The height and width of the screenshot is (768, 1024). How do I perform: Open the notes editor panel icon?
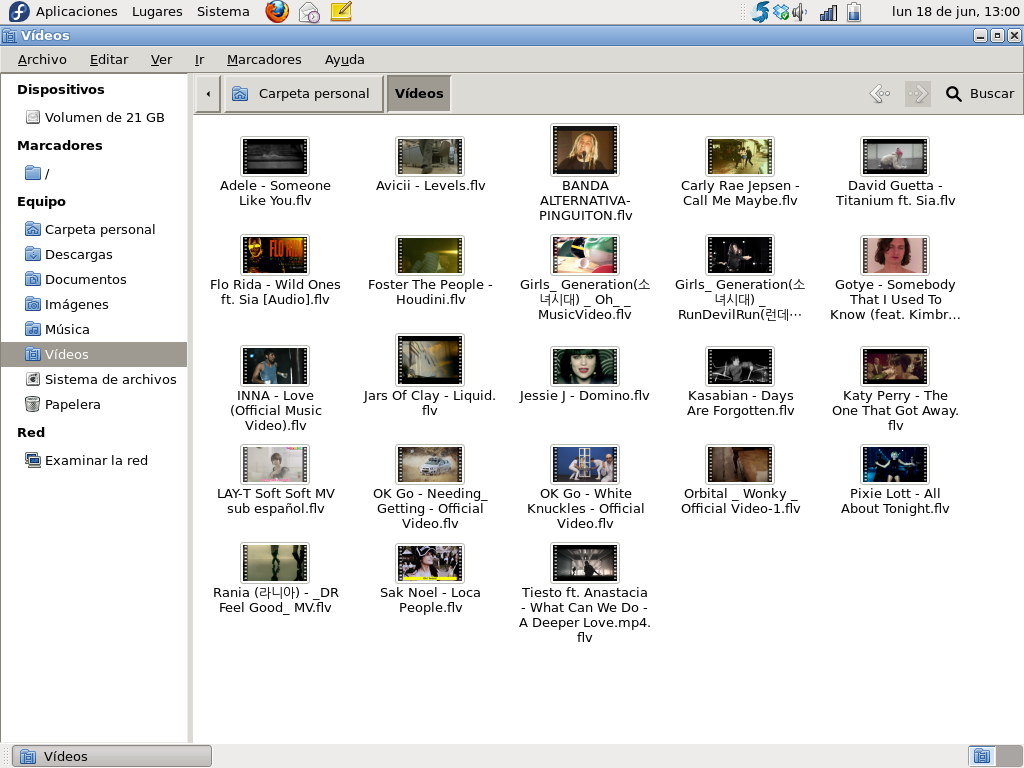(x=341, y=11)
